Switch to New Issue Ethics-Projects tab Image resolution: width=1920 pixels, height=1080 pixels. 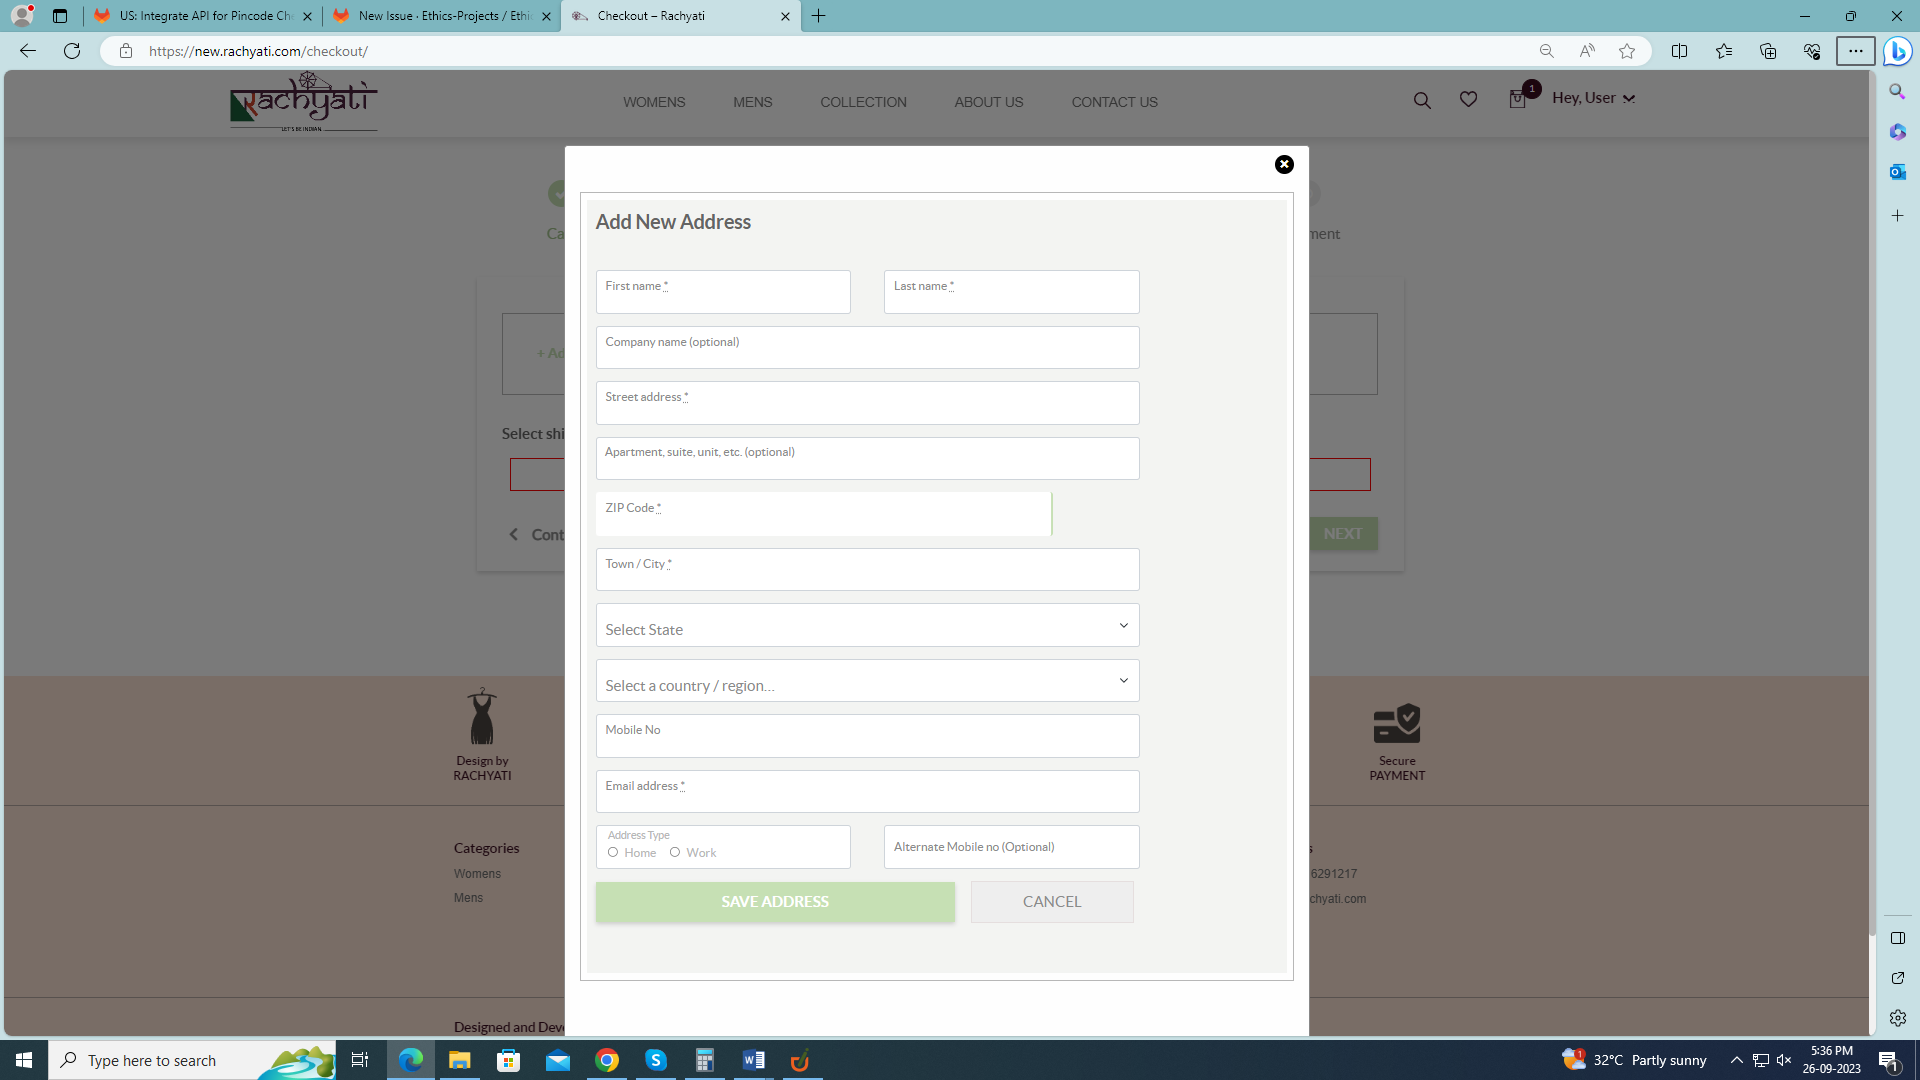(440, 16)
